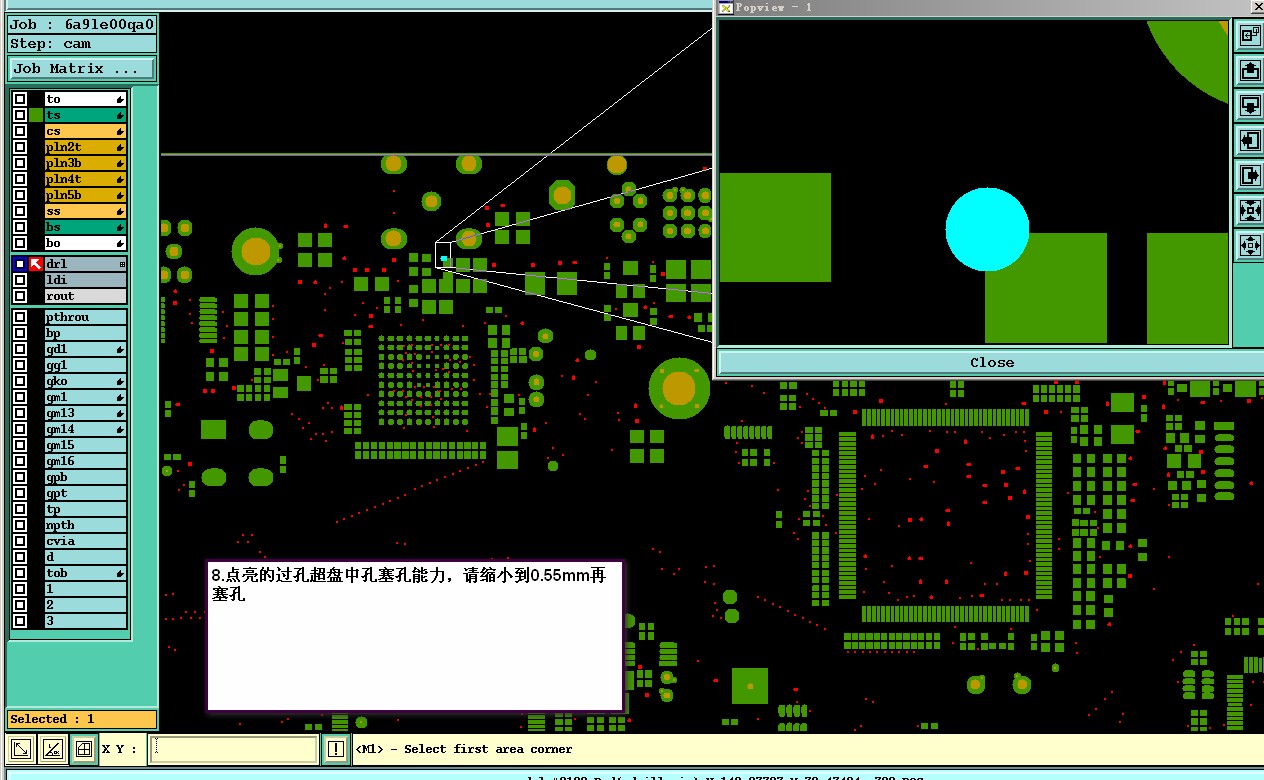Click the exclamation mark icon beside coordinate field
Viewport: 1264px width, 780px height.
[x=335, y=749]
